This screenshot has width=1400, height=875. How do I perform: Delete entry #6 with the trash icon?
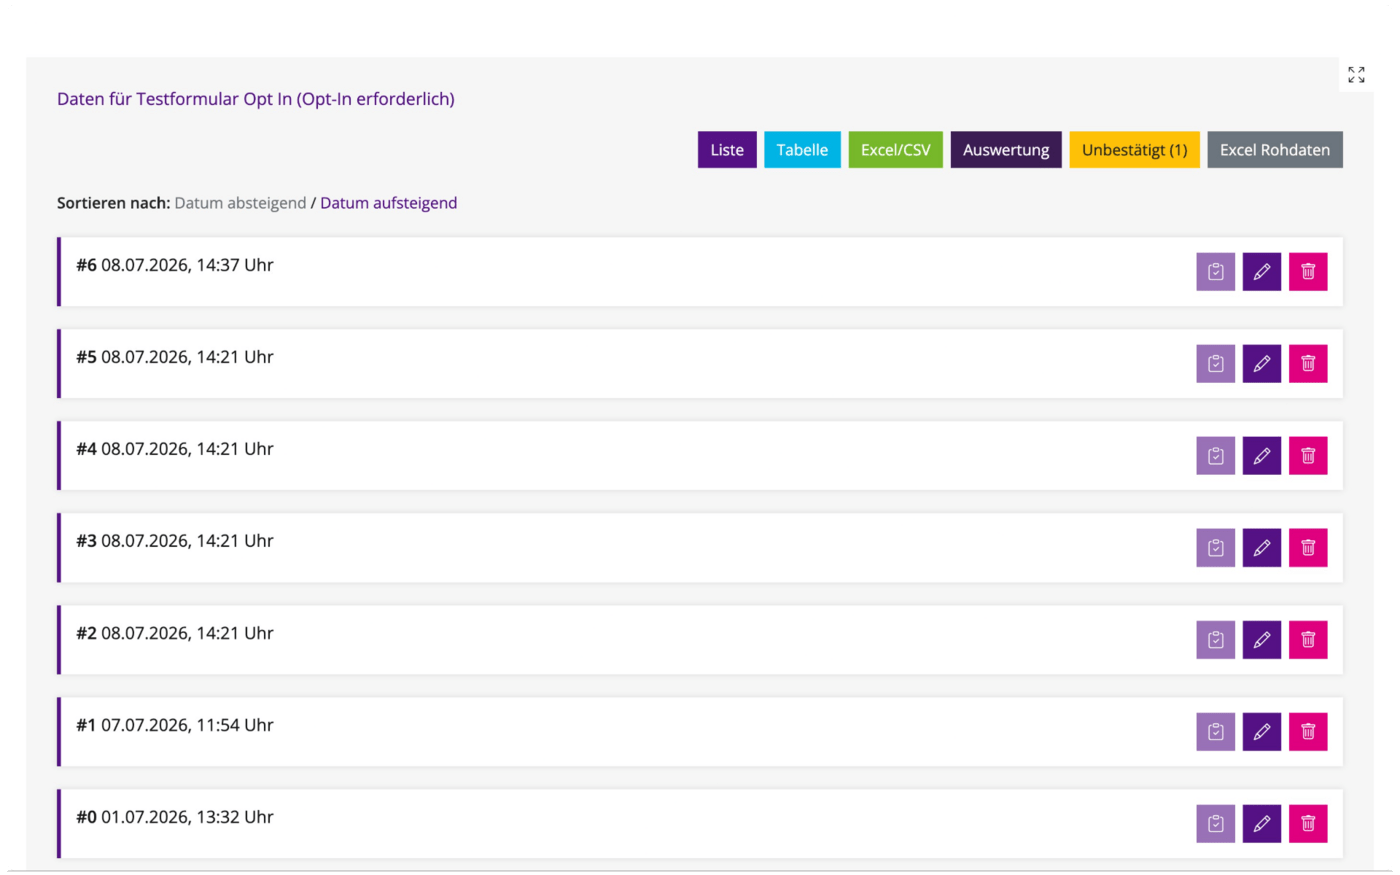click(x=1308, y=272)
